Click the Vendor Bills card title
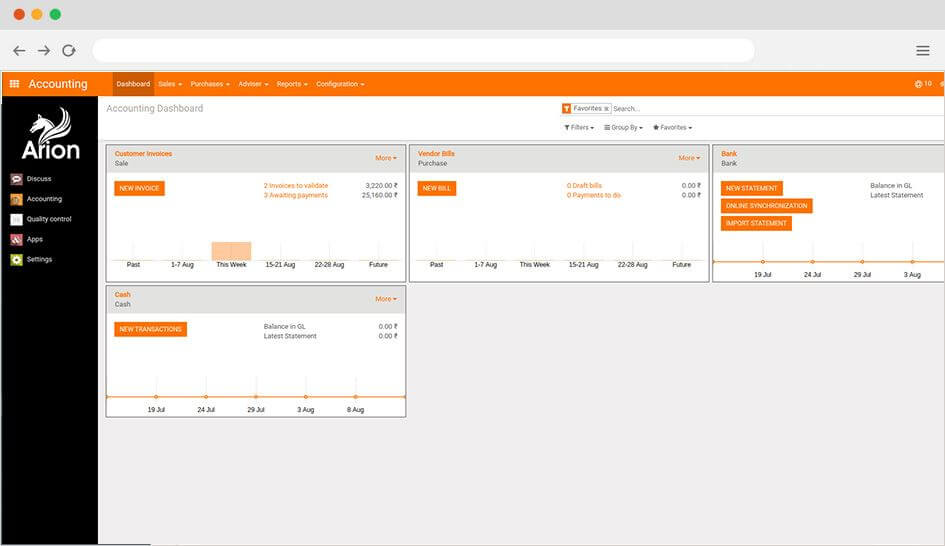This screenshot has height=546, width=945. (436, 154)
